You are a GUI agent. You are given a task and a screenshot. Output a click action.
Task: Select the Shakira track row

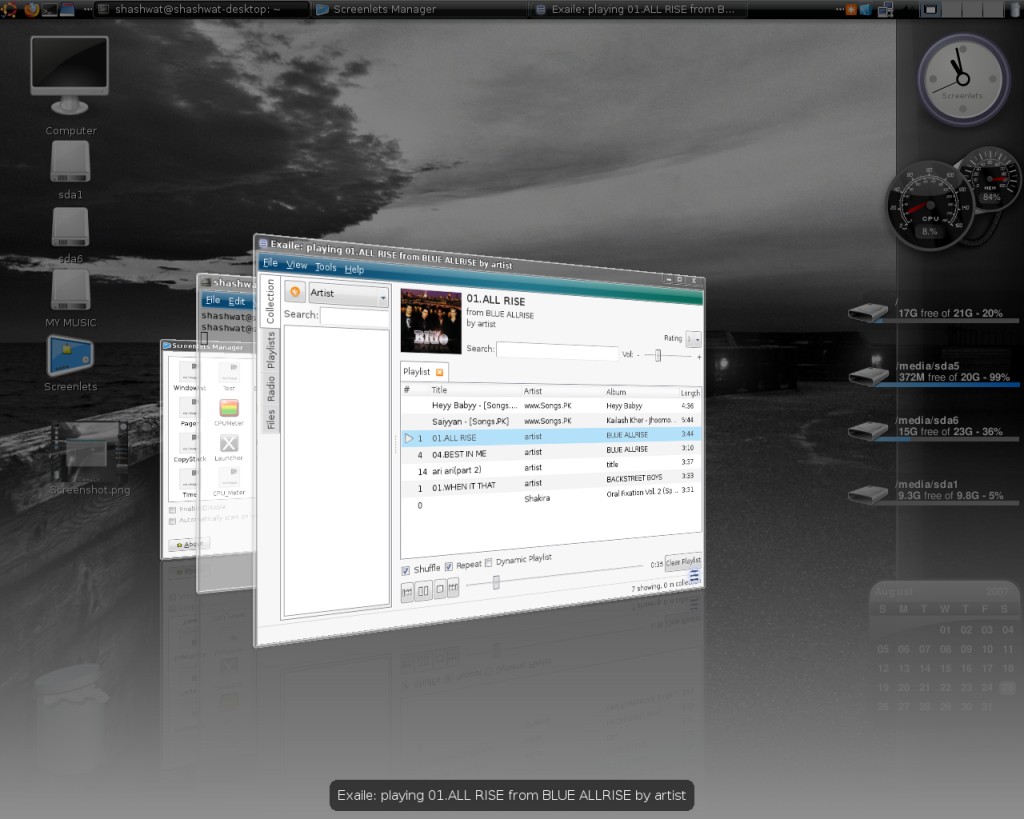551,500
